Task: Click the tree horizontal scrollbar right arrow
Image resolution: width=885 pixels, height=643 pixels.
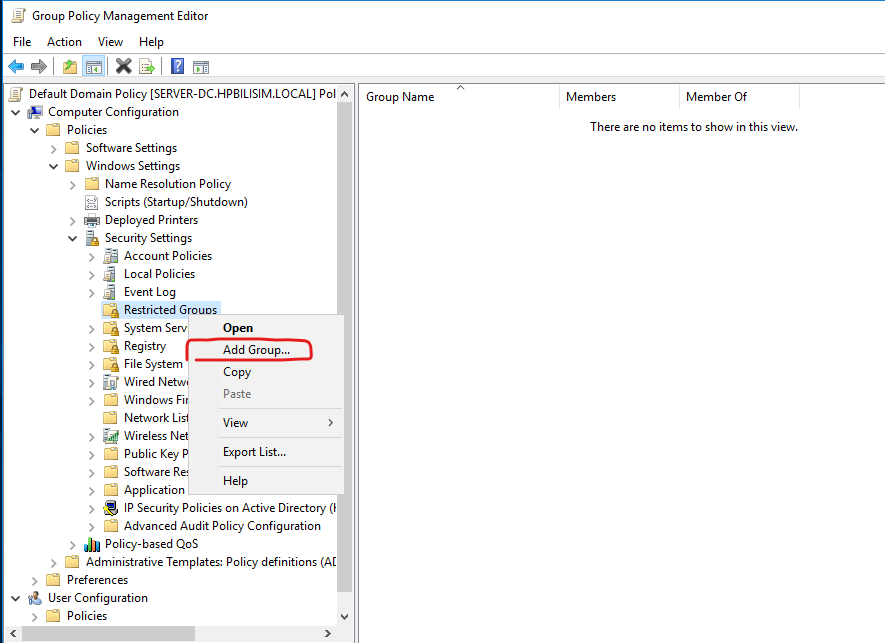Action: click(328, 633)
